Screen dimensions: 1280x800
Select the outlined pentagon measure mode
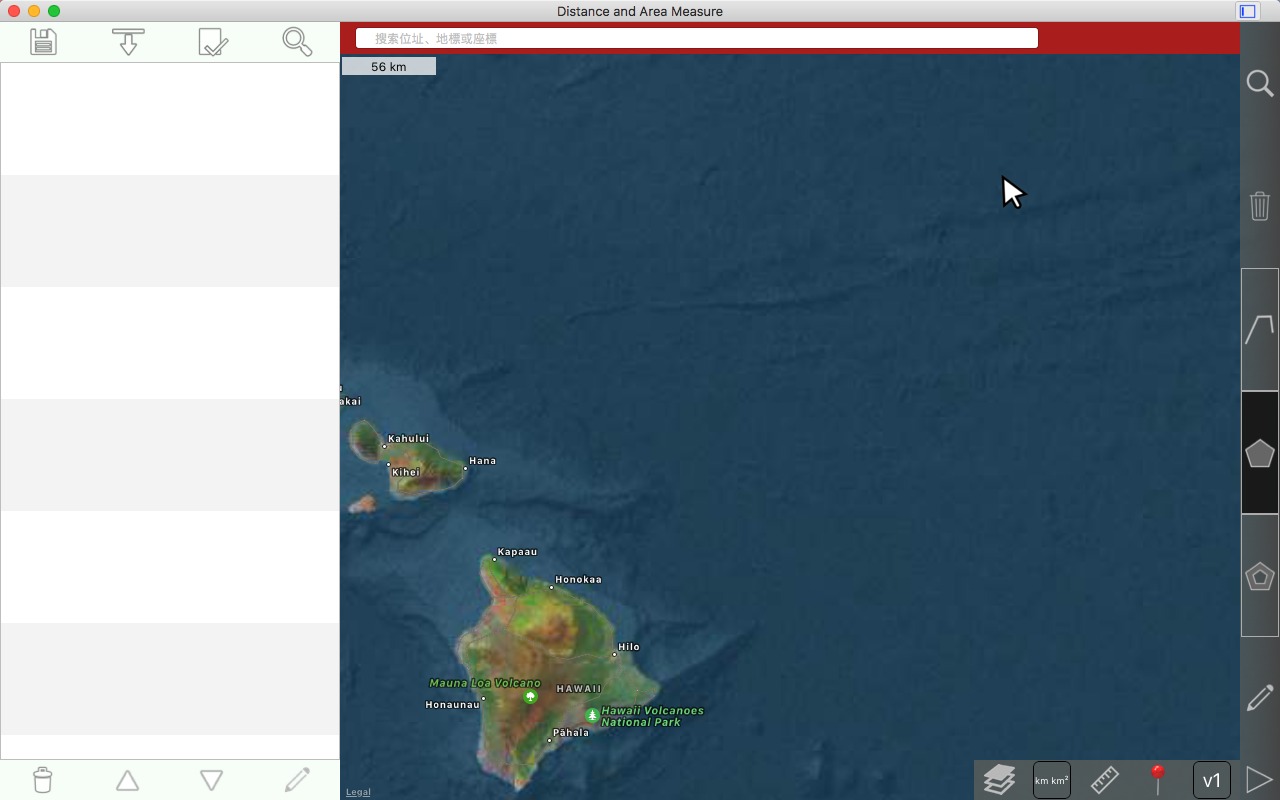pyautogui.click(x=1260, y=576)
